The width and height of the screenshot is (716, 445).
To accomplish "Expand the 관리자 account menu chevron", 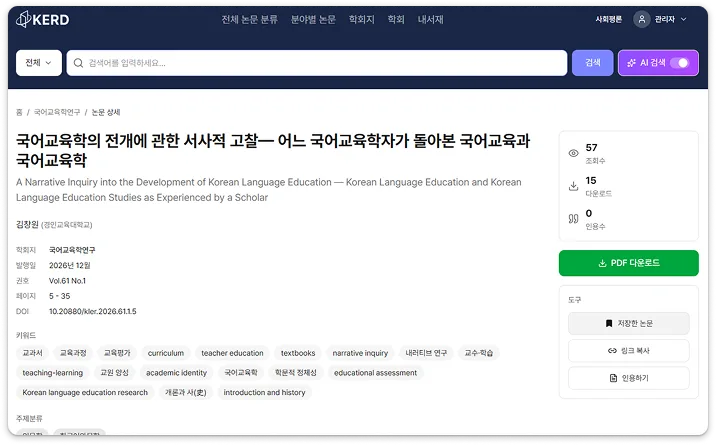I will pos(684,19).
